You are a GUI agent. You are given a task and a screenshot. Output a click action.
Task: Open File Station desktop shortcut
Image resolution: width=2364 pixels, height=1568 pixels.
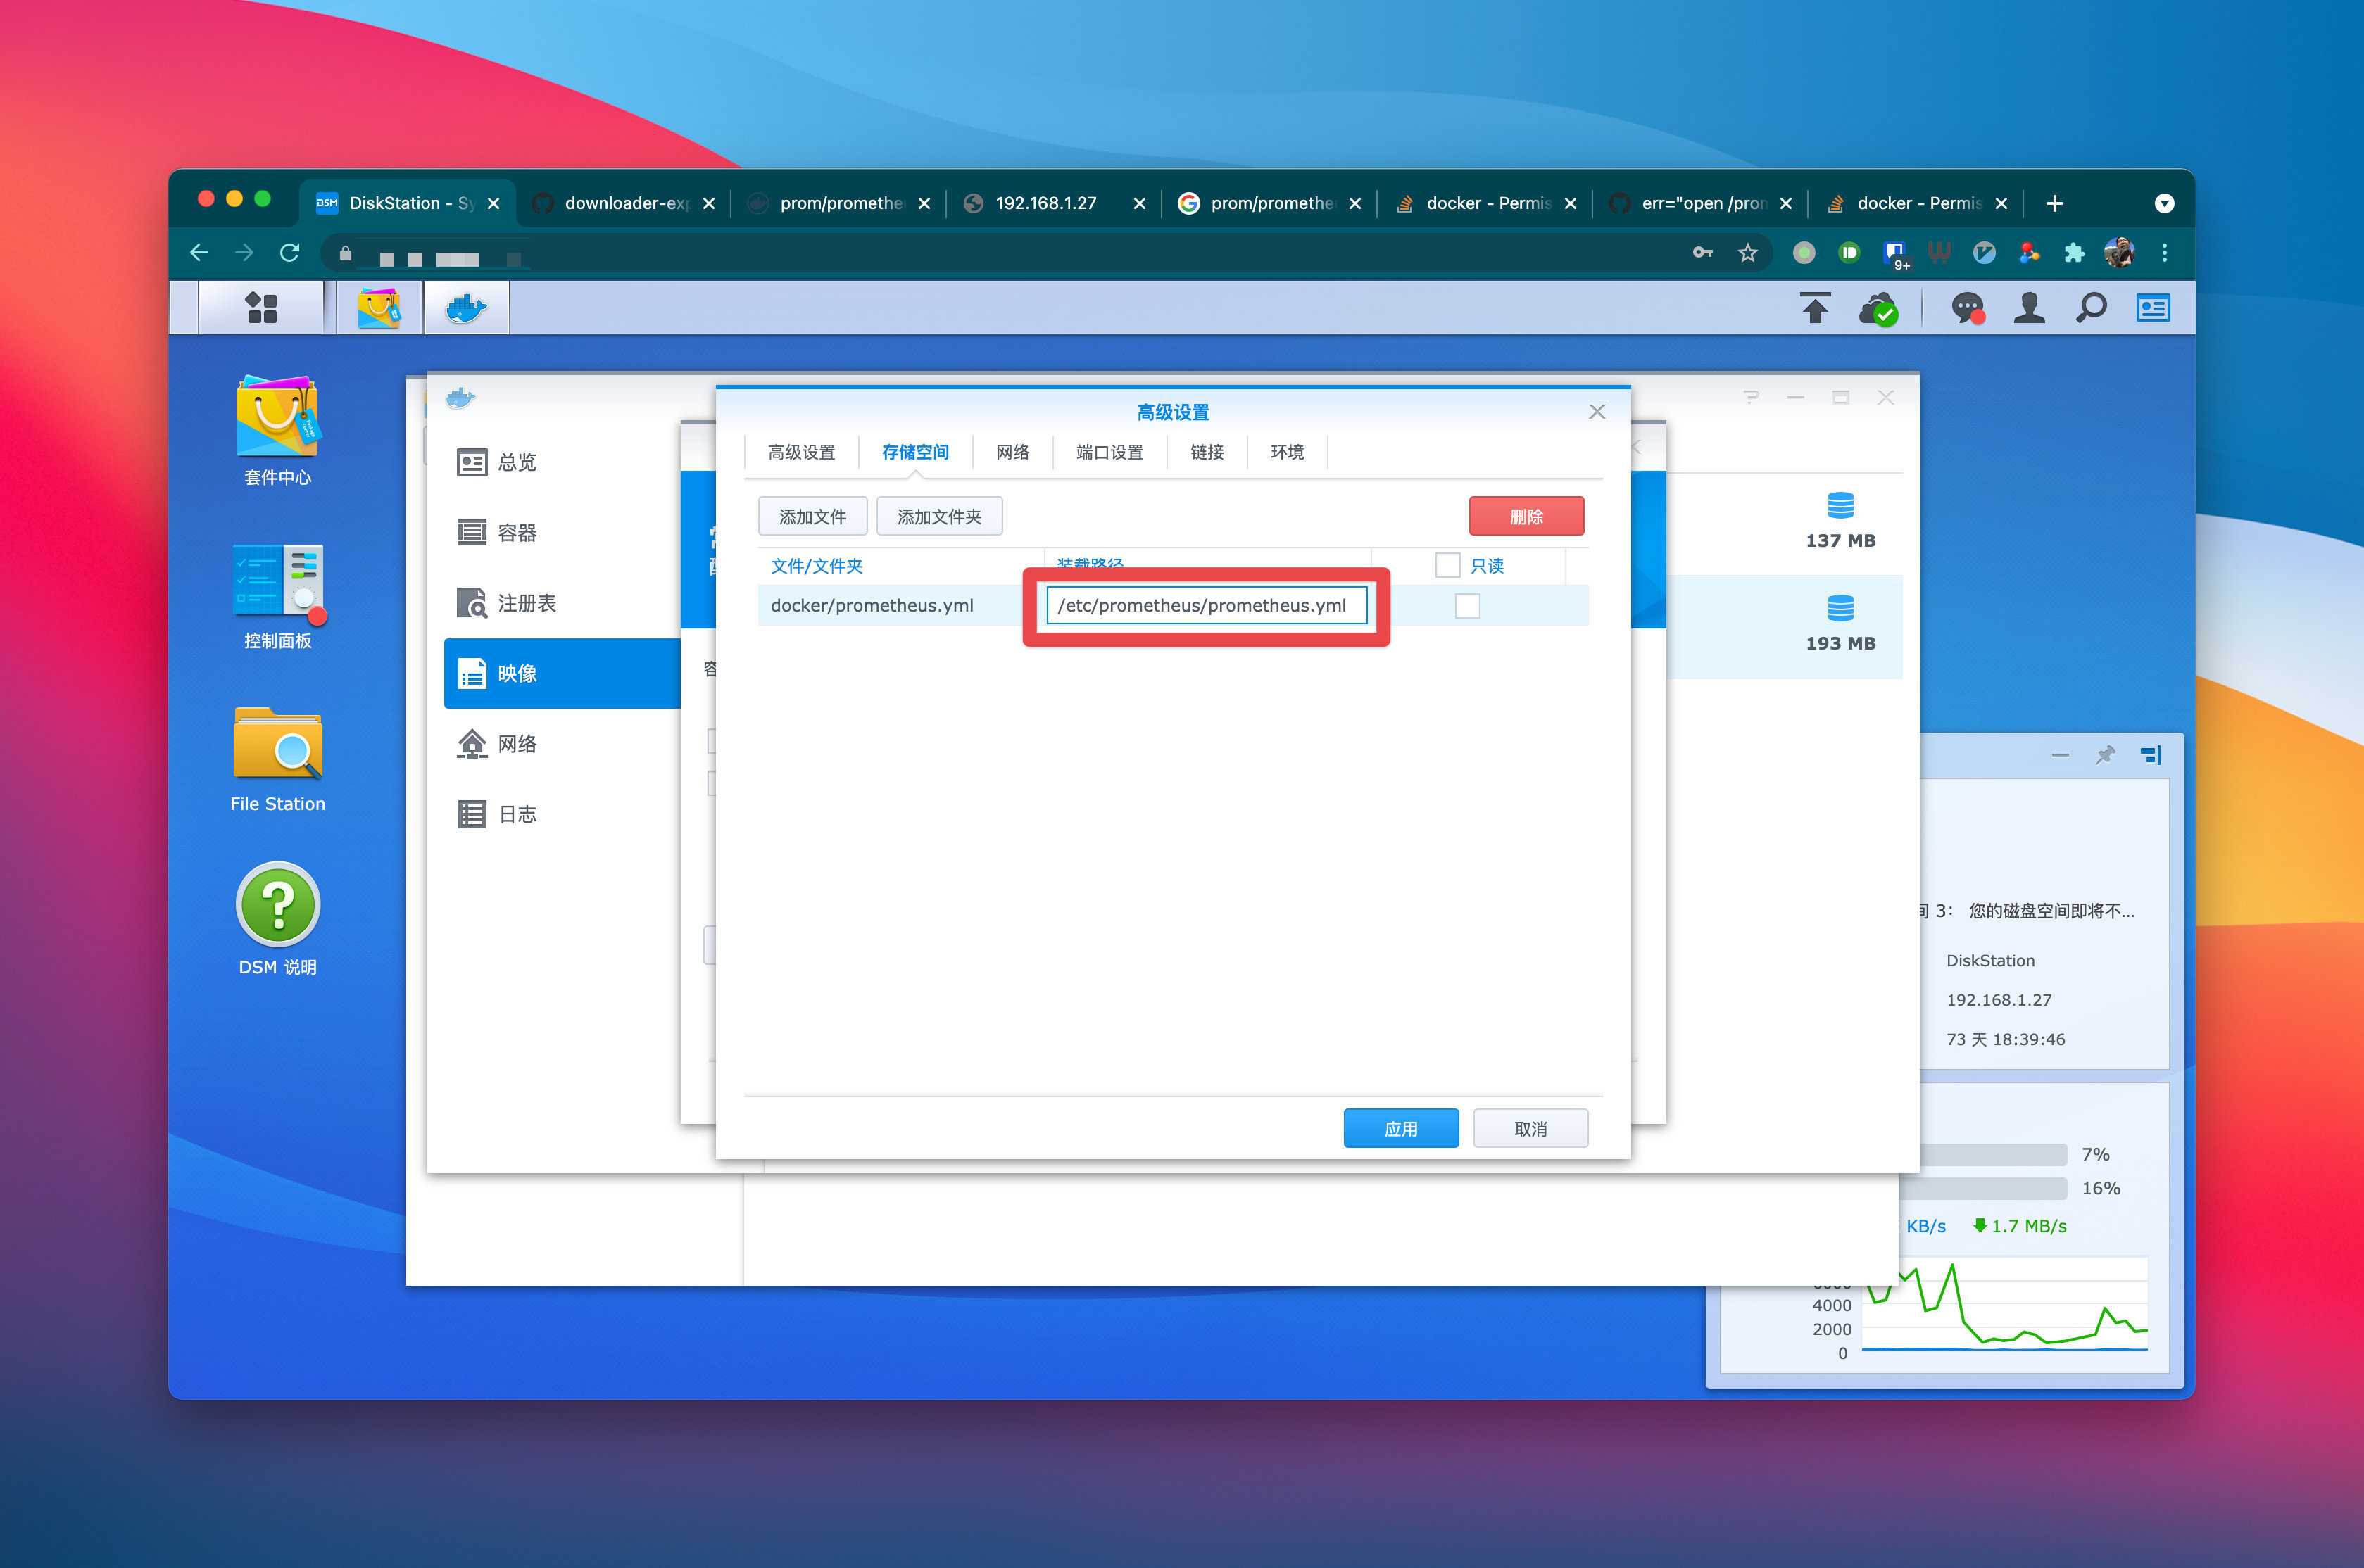click(277, 760)
